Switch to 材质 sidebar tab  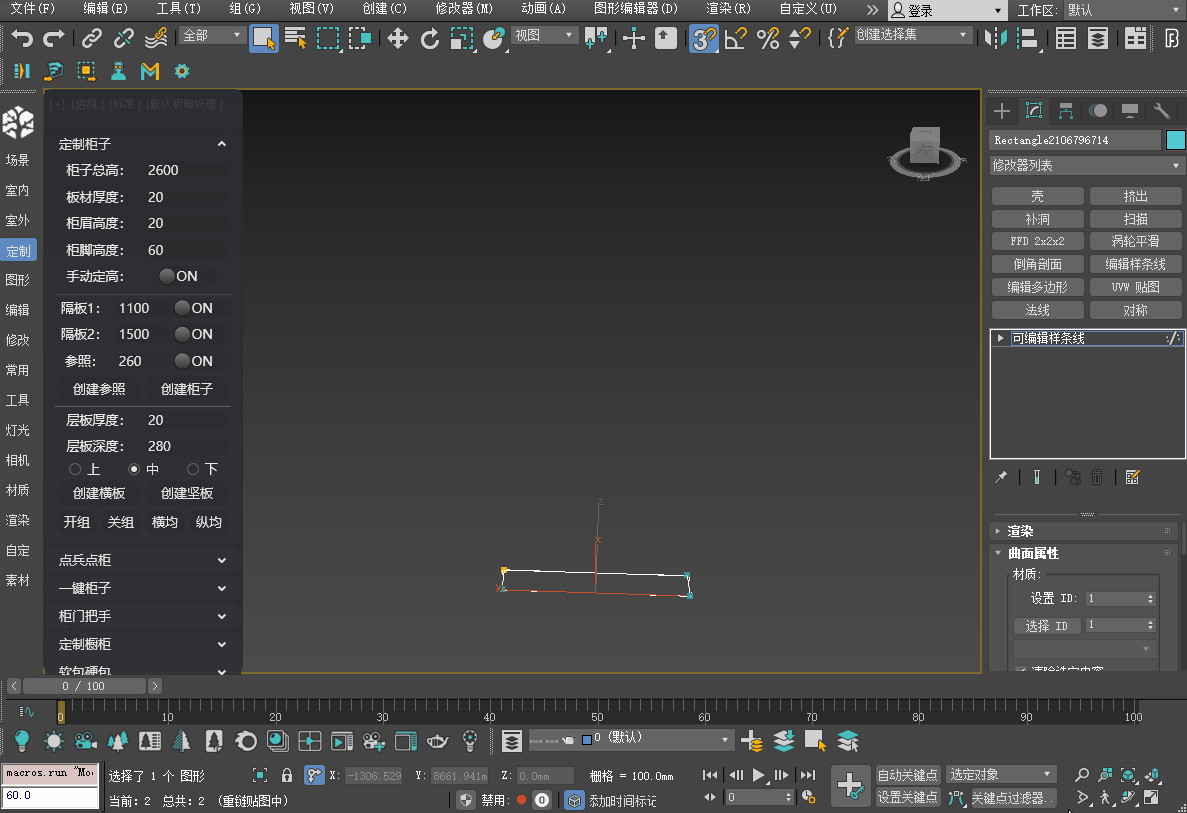(x=18, y=490)
